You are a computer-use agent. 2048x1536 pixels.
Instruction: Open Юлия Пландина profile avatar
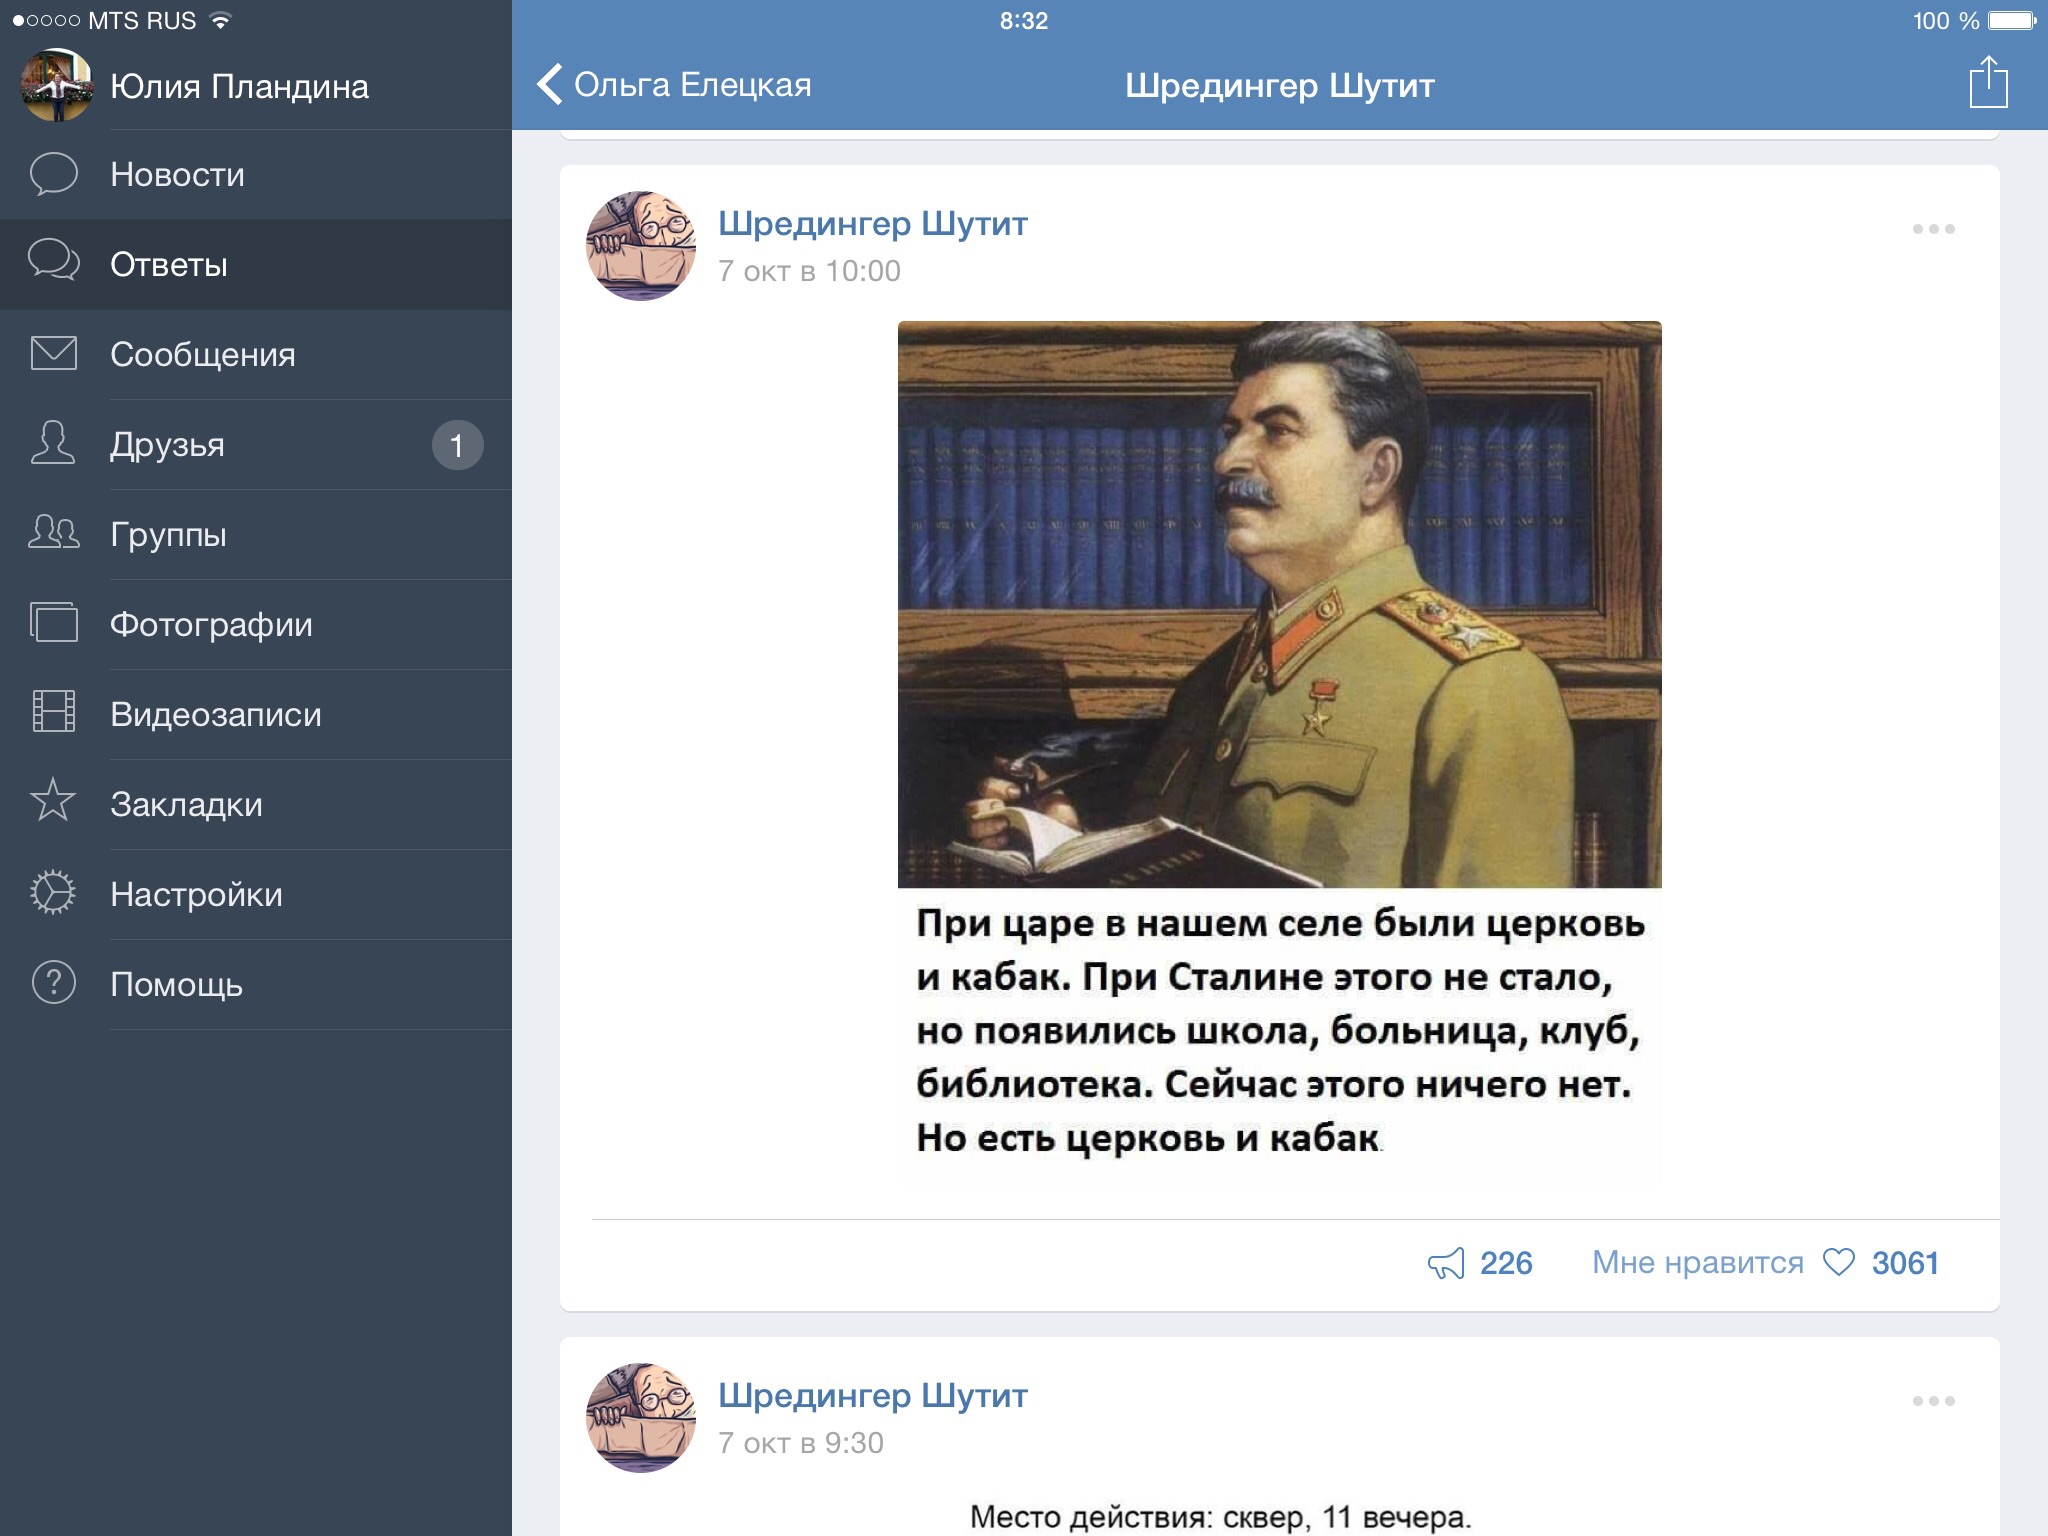click(x=56, y=86)
